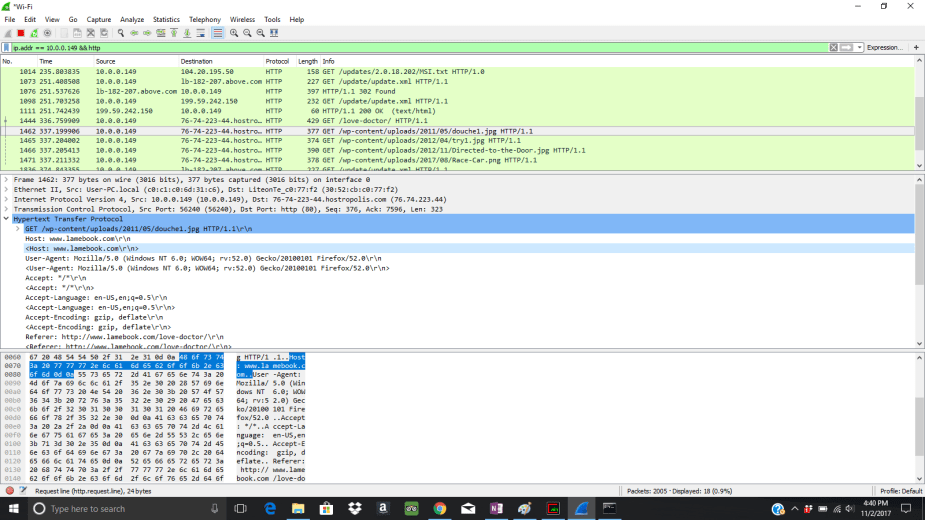Screen dimensions: 925x520
Task: Open Microsoft Edge from the taskbar
Action: 270,509
